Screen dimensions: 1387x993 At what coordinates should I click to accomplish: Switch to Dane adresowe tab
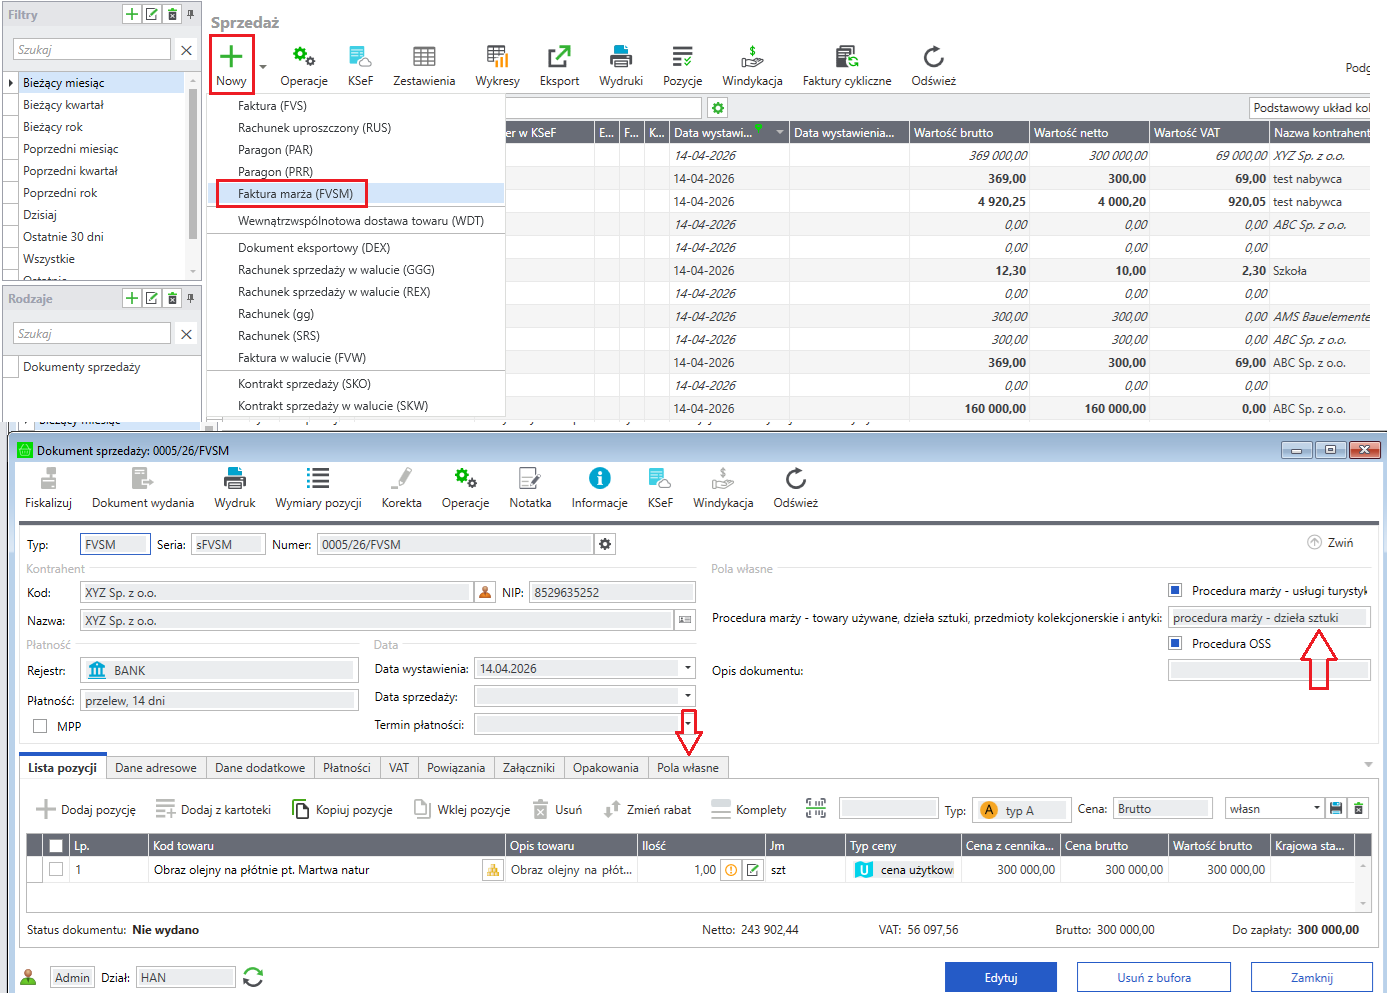pos(156,768)
